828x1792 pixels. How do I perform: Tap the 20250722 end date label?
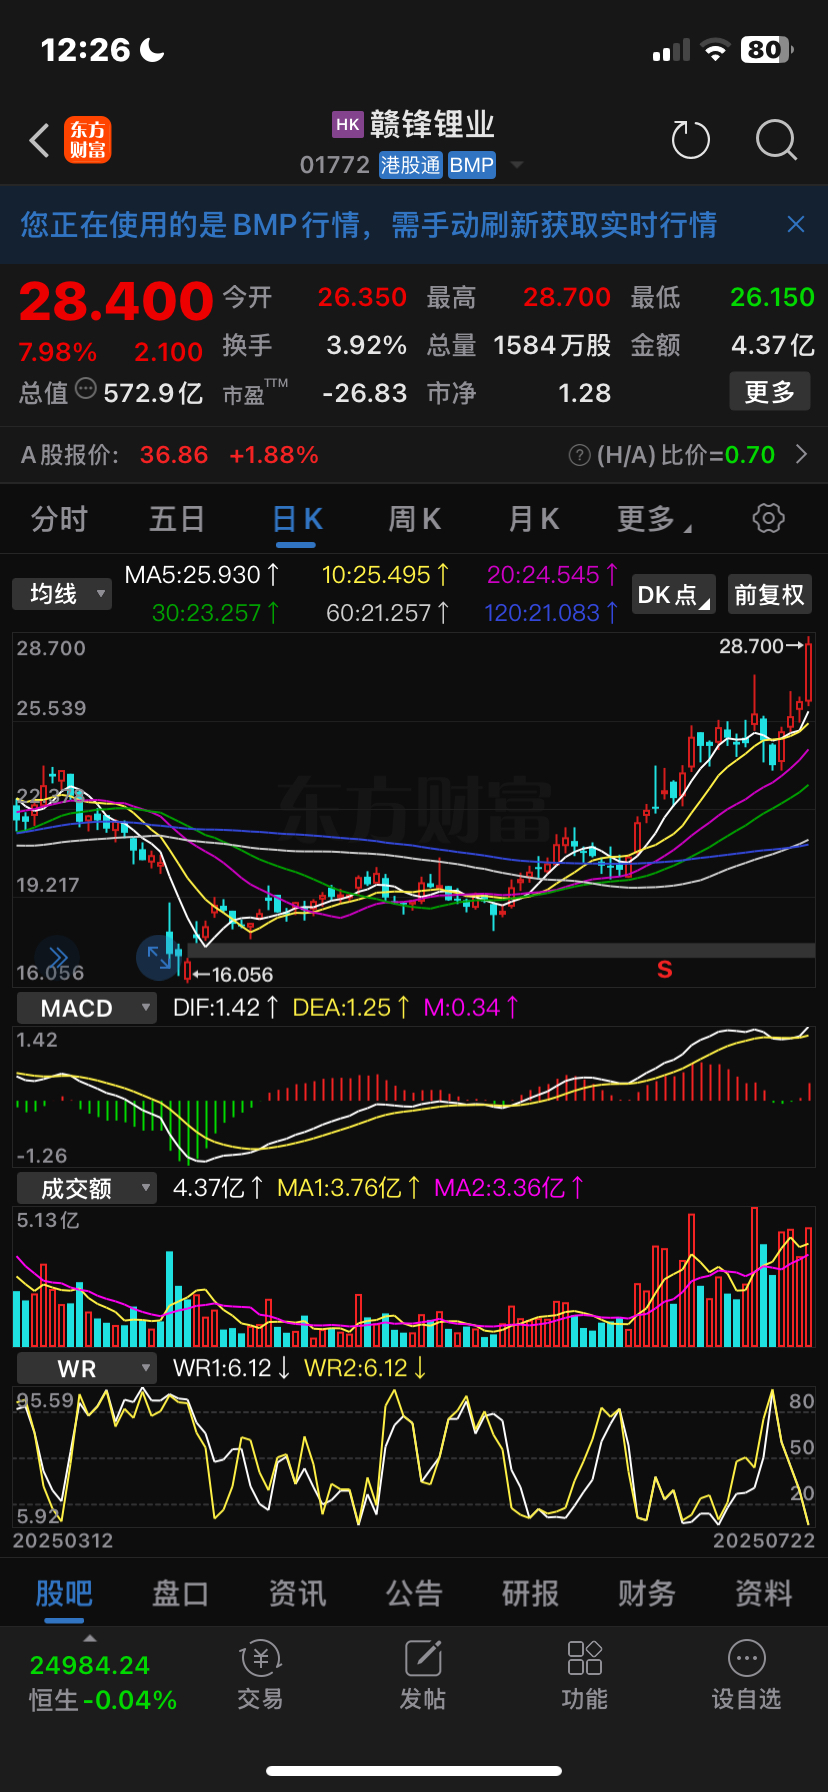764,1541
